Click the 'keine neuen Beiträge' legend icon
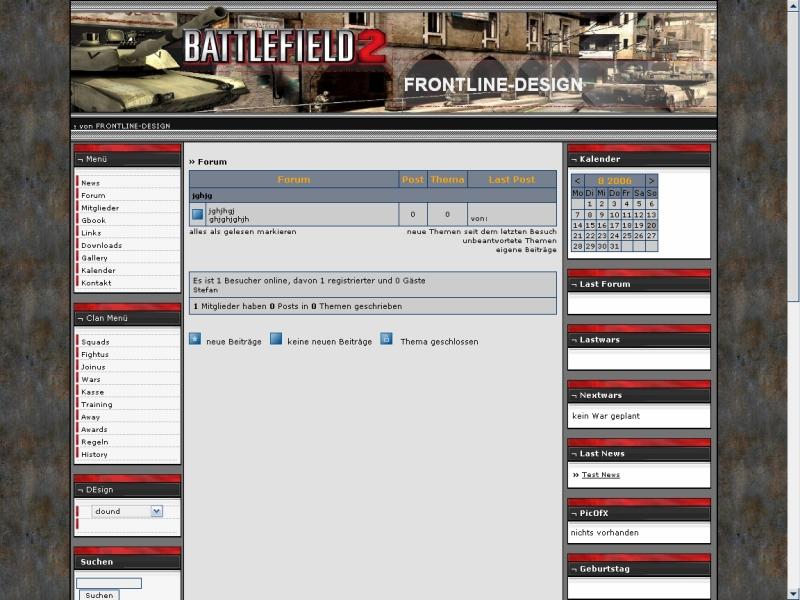The image size is (800, 600). 276,338
